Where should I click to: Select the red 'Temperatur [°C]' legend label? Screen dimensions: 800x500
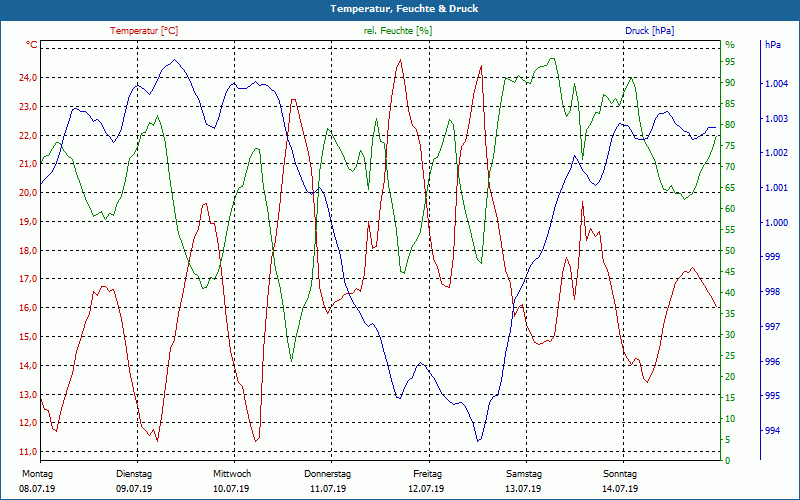point(144,31)
